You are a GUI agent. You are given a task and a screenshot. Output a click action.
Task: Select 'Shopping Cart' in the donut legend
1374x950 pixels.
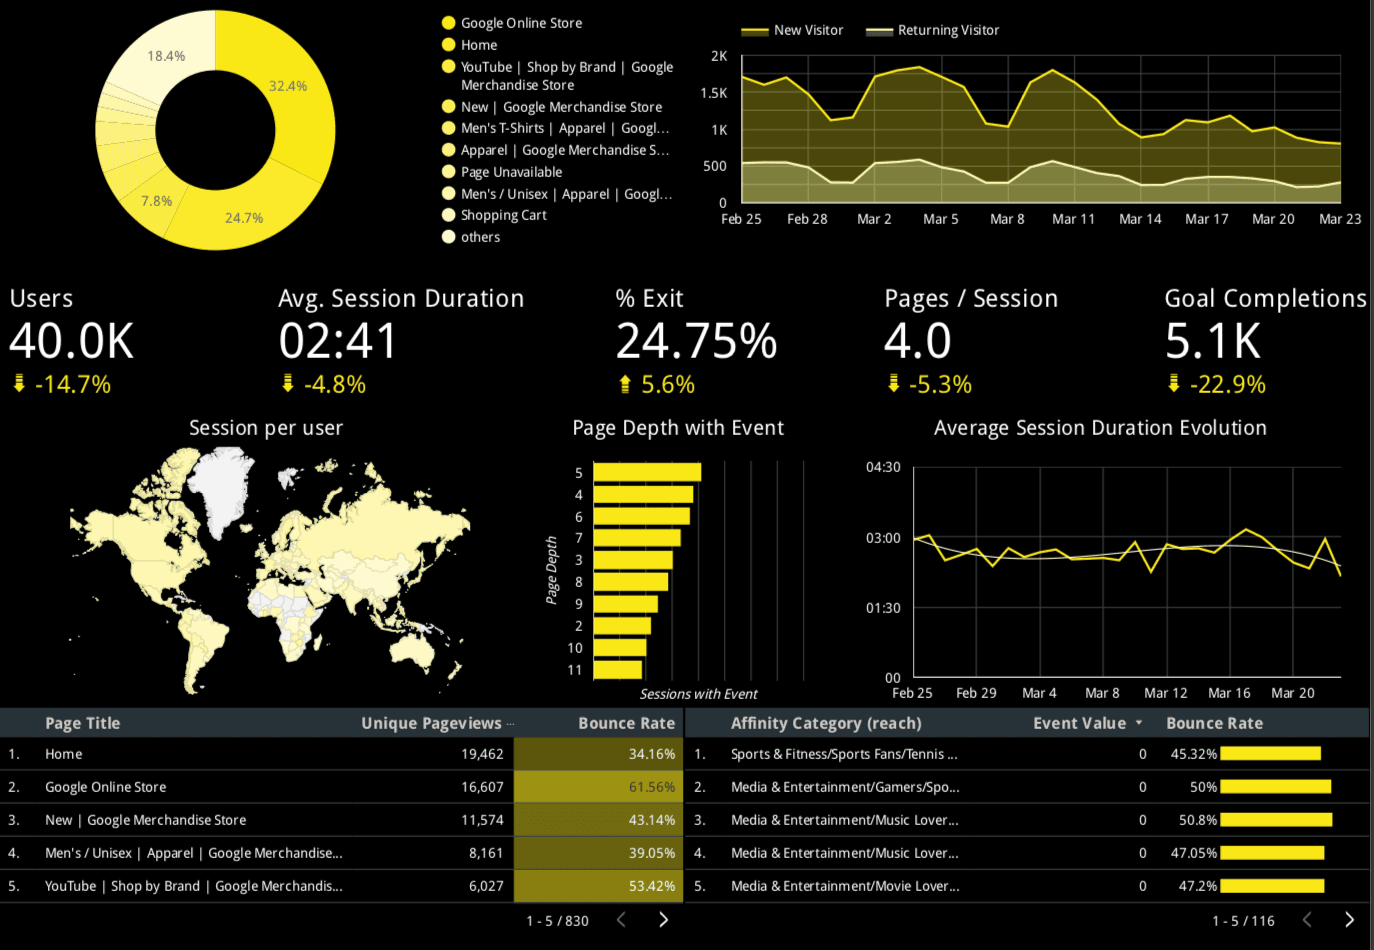(503, 215)
